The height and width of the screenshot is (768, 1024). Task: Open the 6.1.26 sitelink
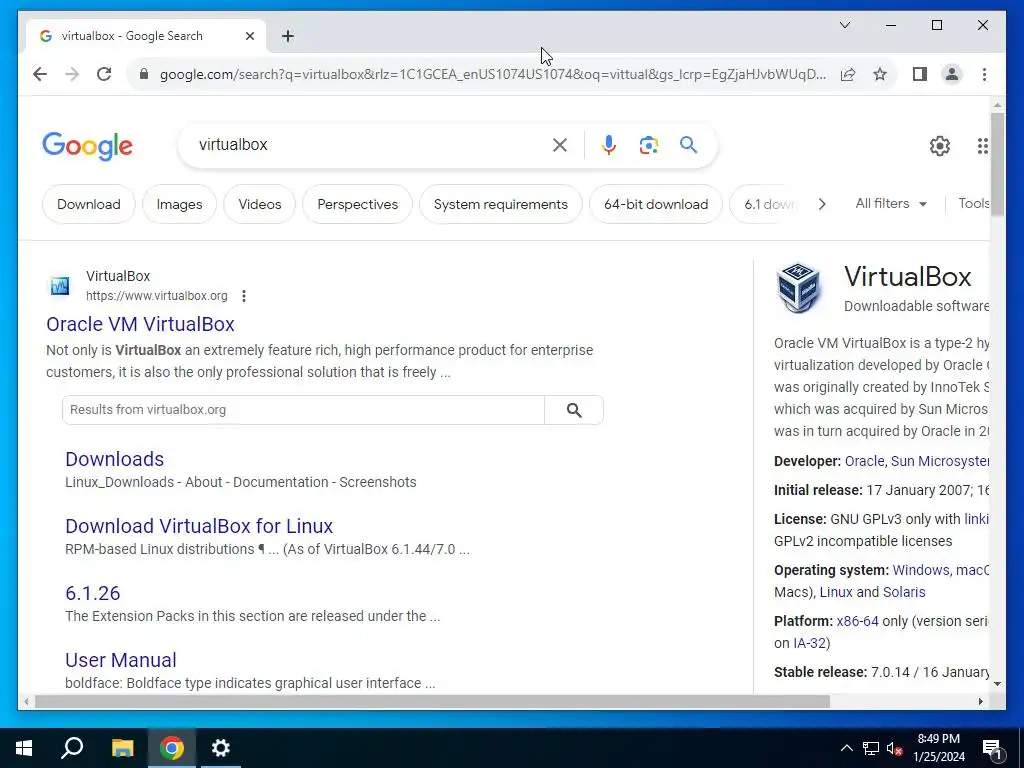click(93, 594)
